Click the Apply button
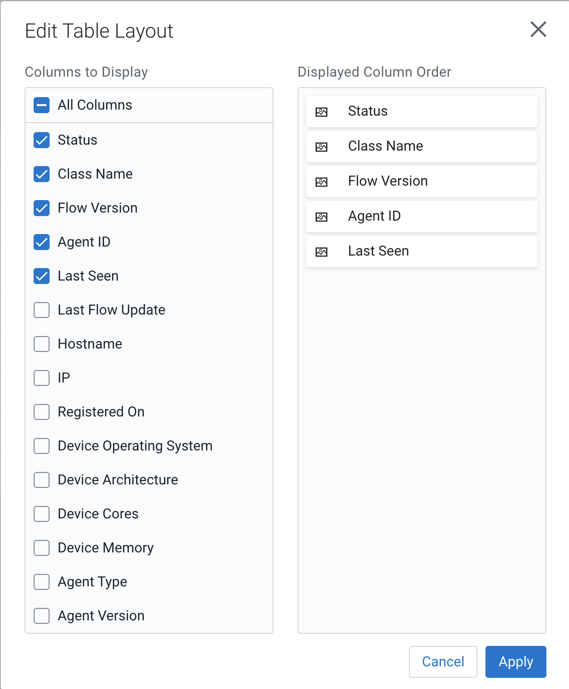The width and height of the screenshot is (569, 689). point(516,662)
